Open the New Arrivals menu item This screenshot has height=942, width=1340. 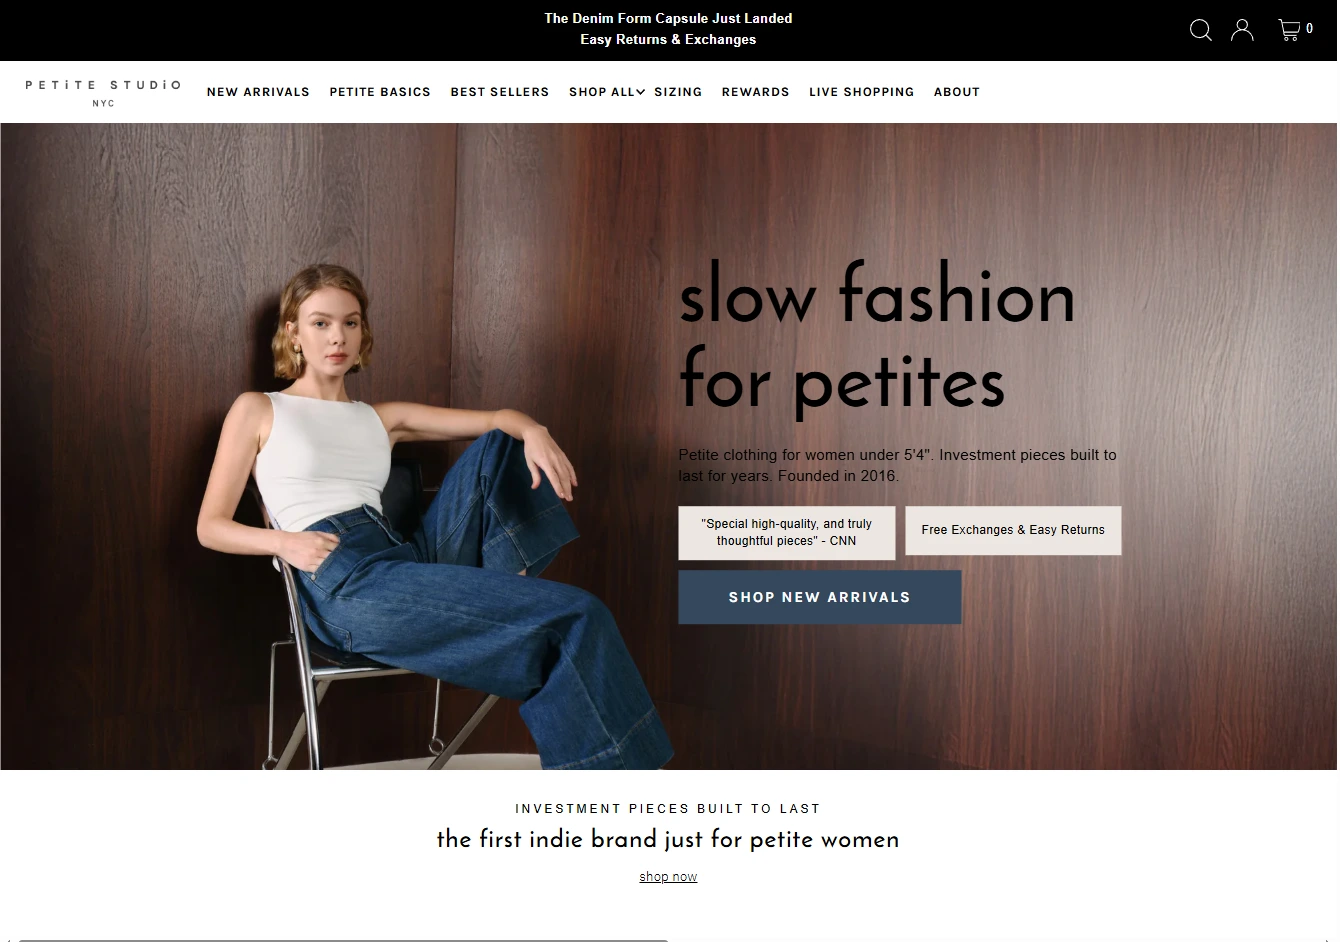pos(258,92)
